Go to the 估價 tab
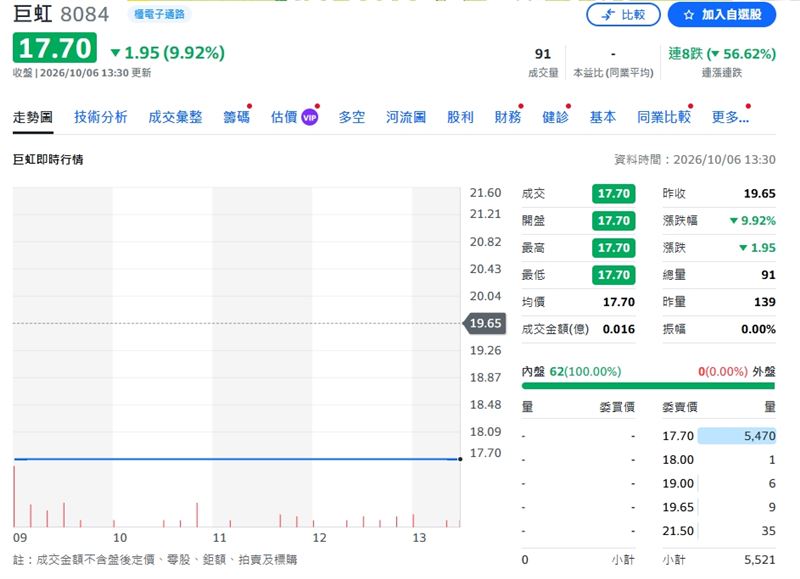 pyautogui.click(x=284, y=117)
